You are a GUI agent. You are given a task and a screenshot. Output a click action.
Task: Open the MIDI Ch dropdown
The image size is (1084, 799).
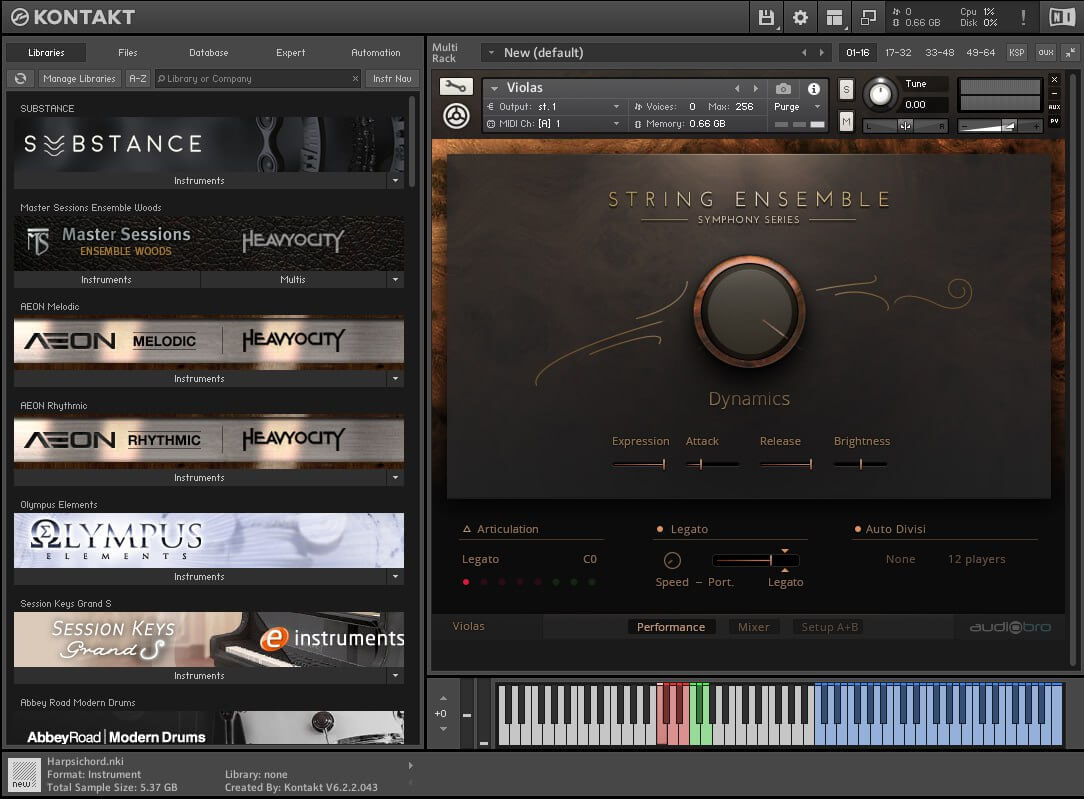(616, 124)
